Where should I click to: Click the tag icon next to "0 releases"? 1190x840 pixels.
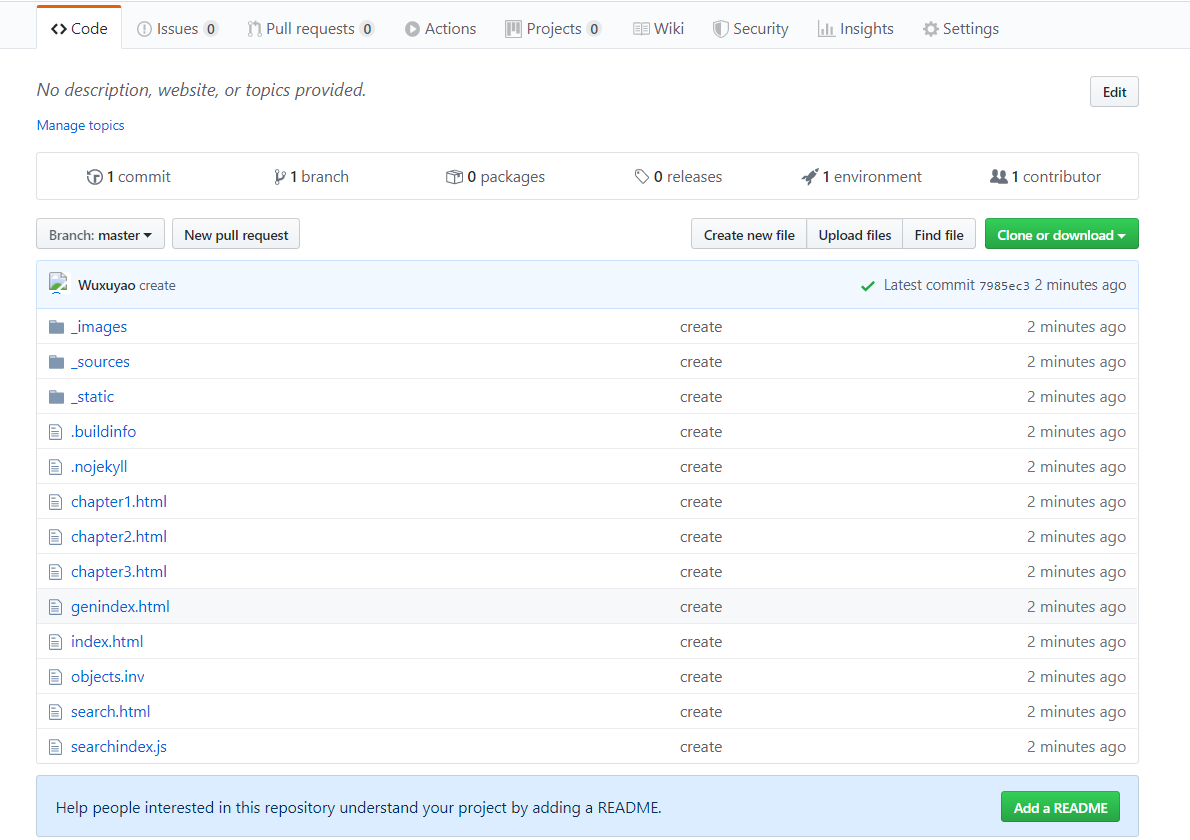[643, 176]
